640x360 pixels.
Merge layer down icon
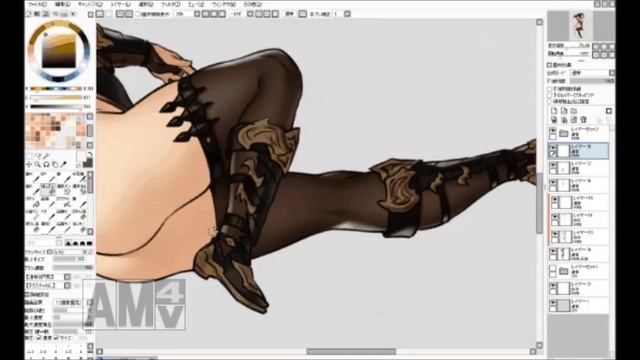point(564,120)
